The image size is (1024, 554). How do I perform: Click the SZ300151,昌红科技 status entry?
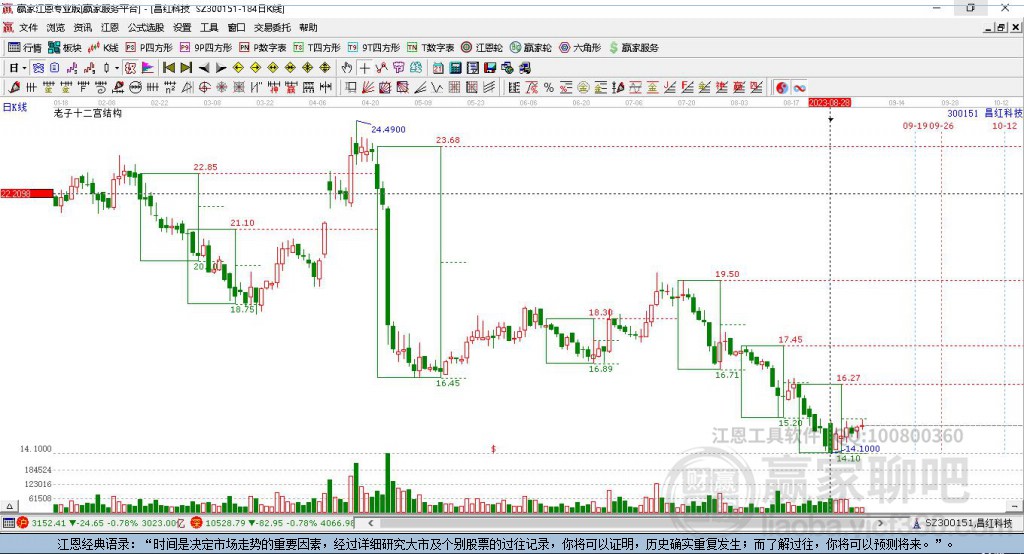point(963,523)
